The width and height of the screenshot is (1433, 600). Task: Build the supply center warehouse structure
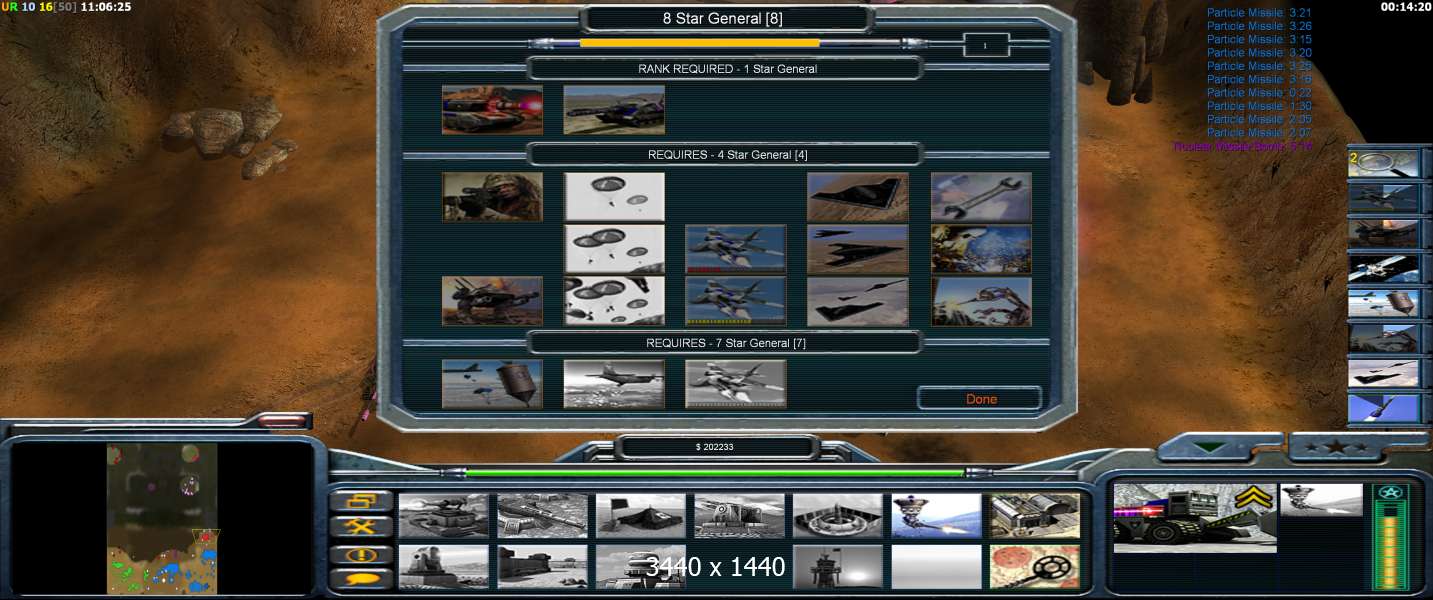click(x=1035, y=515)
